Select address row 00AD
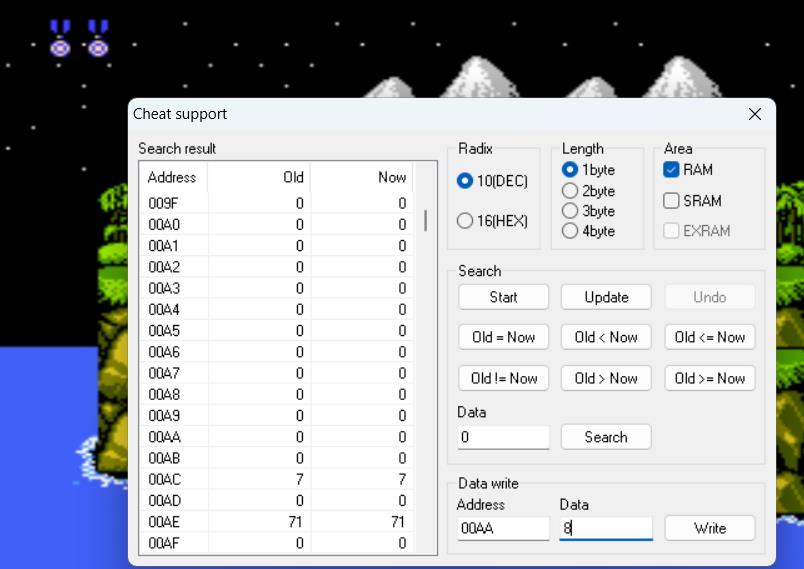The width and height of the screenshot is (804, 569). [x=276, y=501]
